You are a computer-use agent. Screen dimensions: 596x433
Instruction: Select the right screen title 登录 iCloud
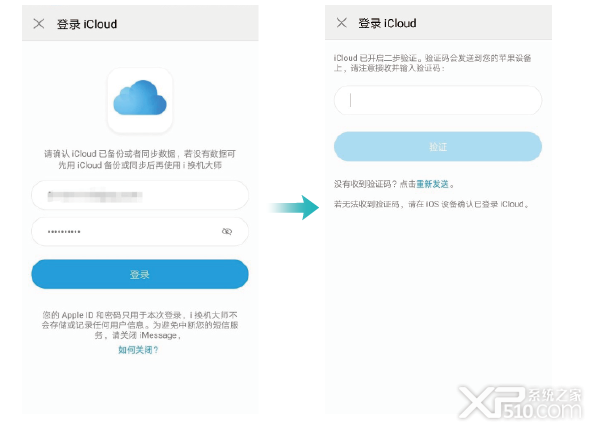tap(387, 23)
